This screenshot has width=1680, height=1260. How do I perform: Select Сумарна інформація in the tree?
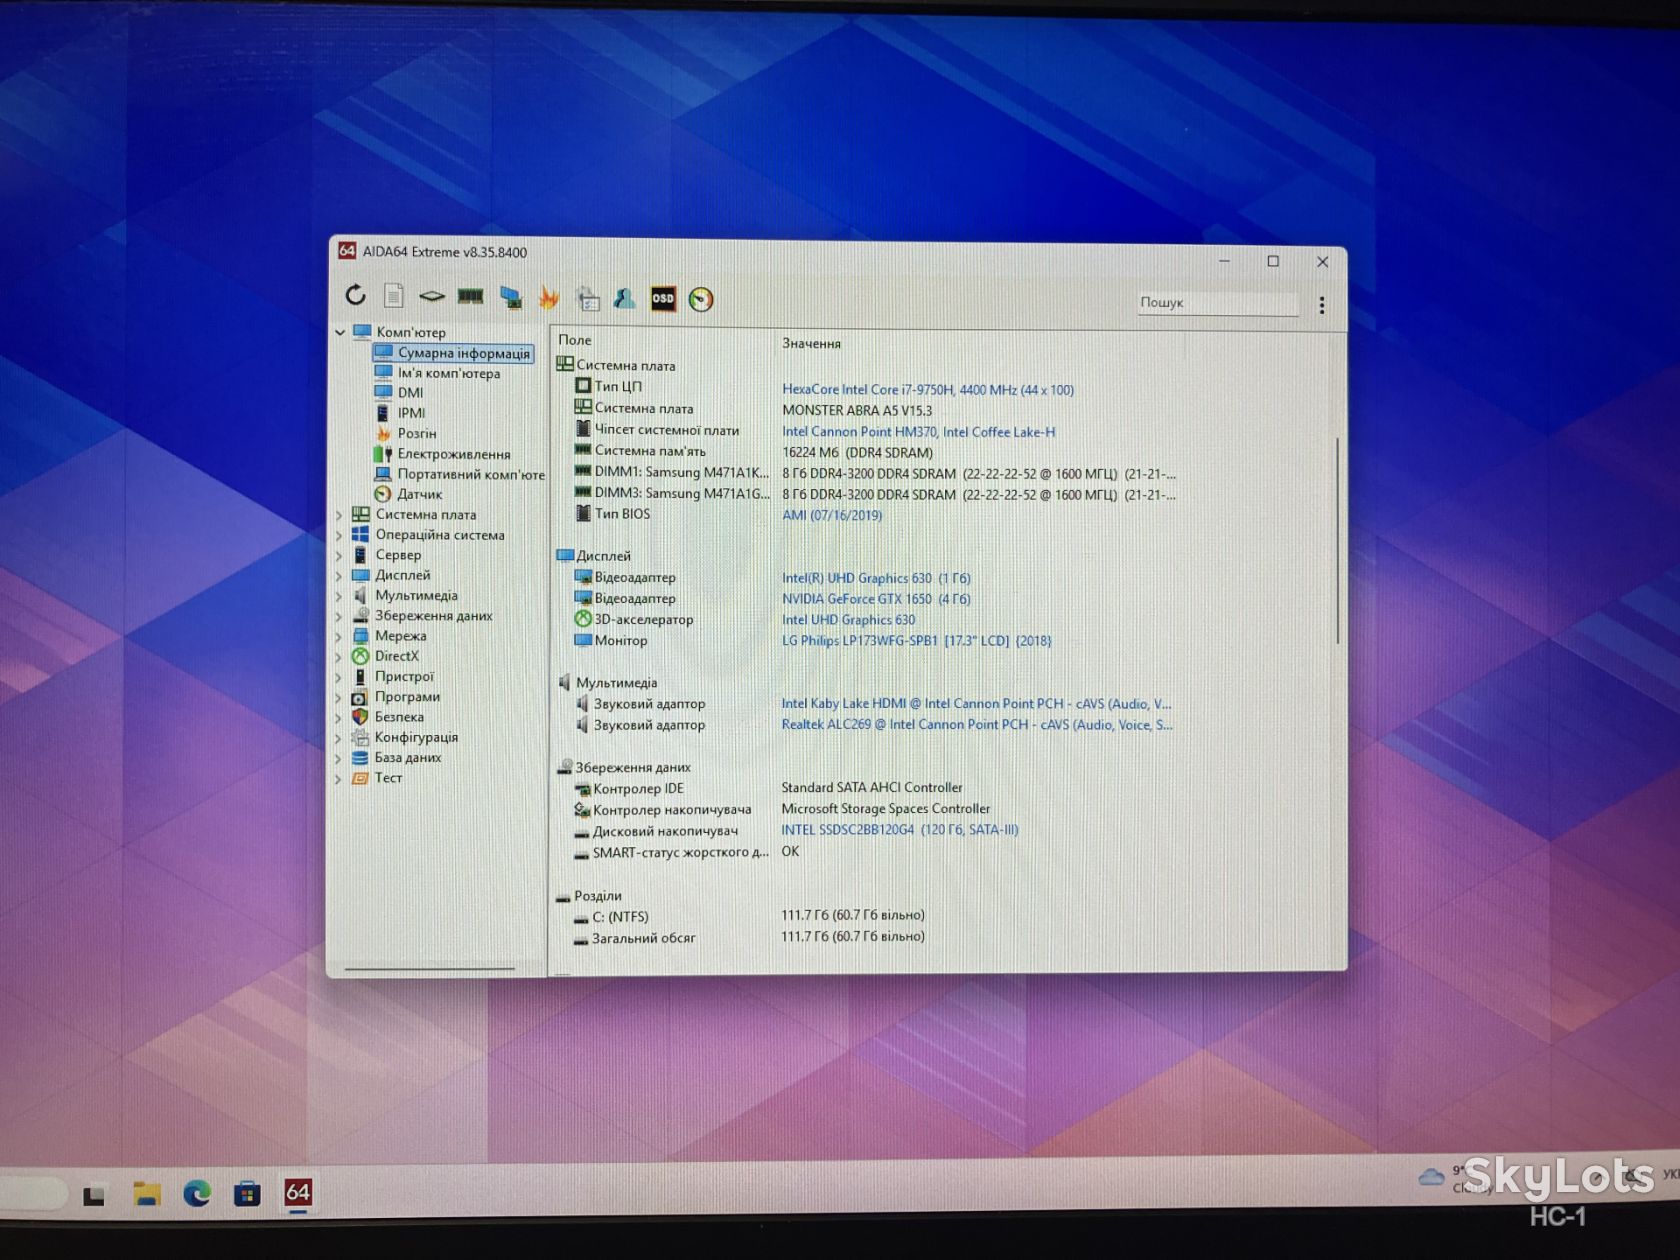coord(463,353)
